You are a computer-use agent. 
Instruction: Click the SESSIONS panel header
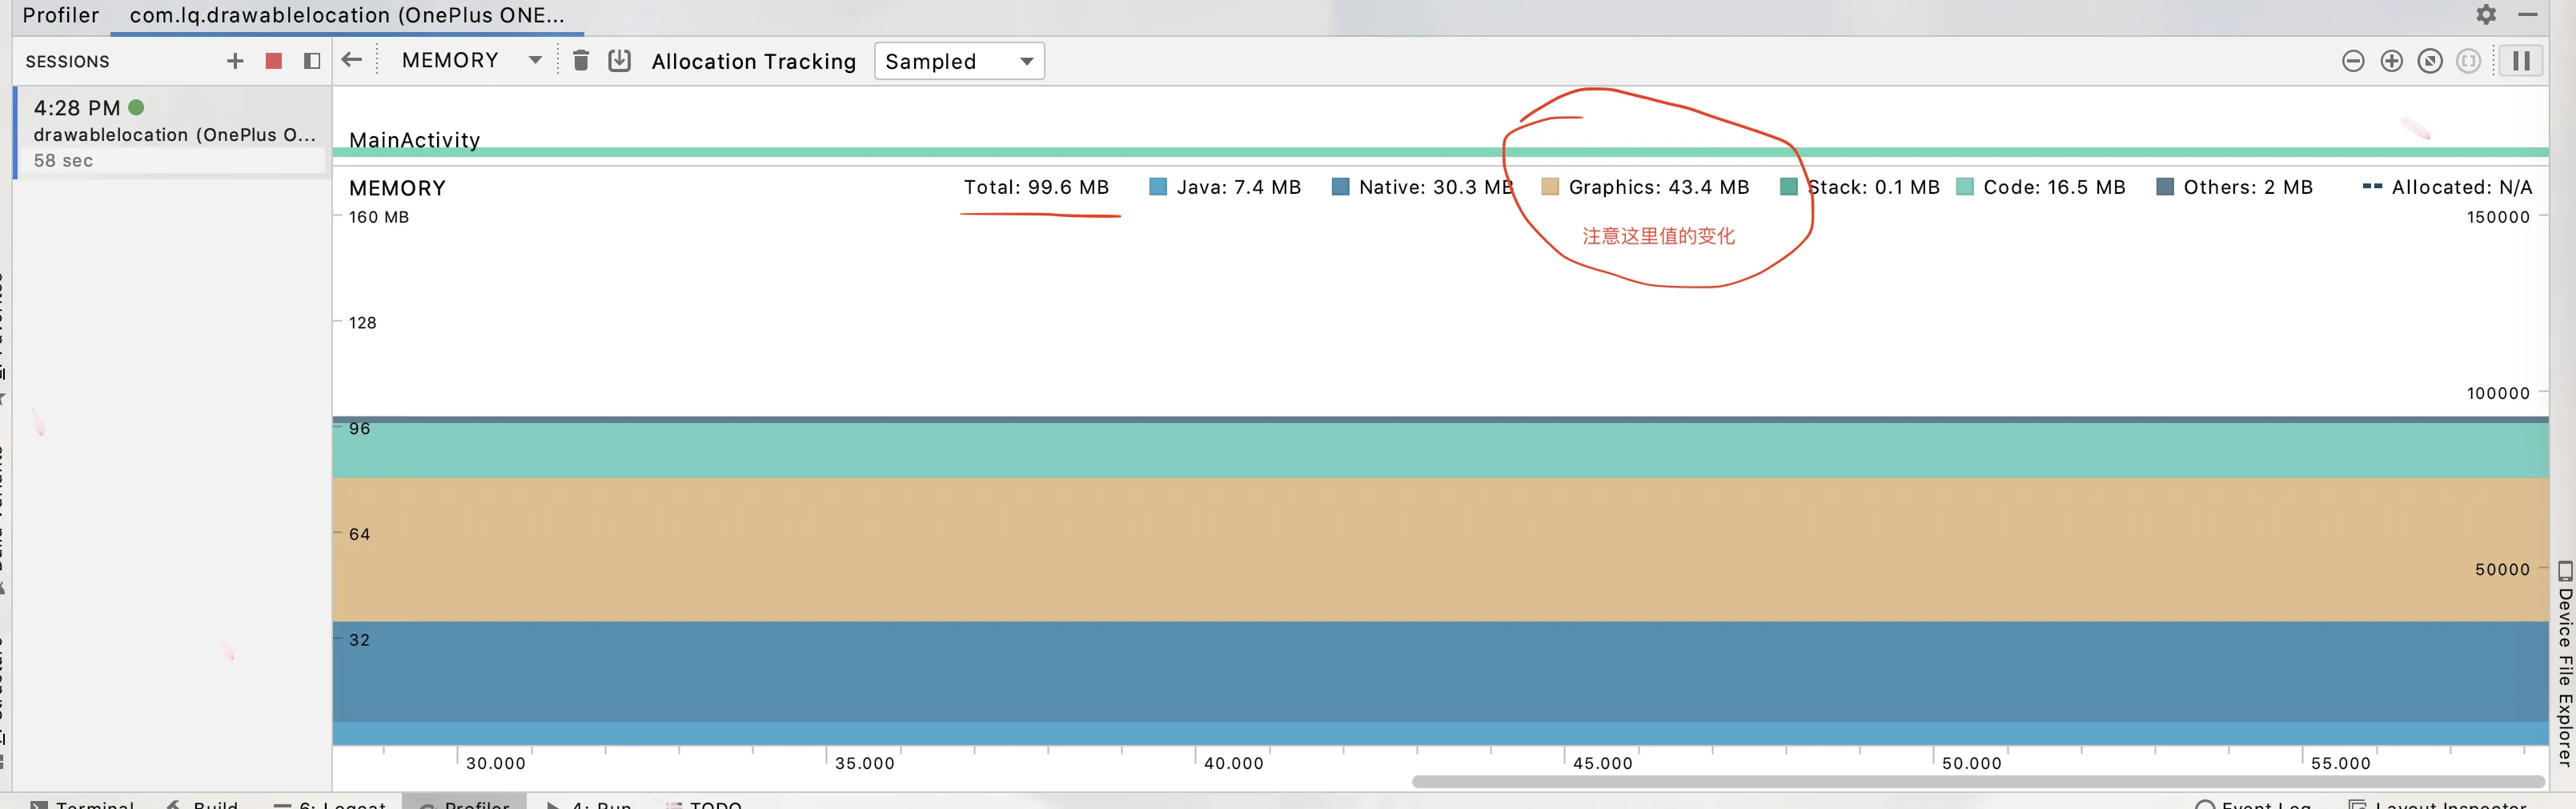[x=67, y=61]
